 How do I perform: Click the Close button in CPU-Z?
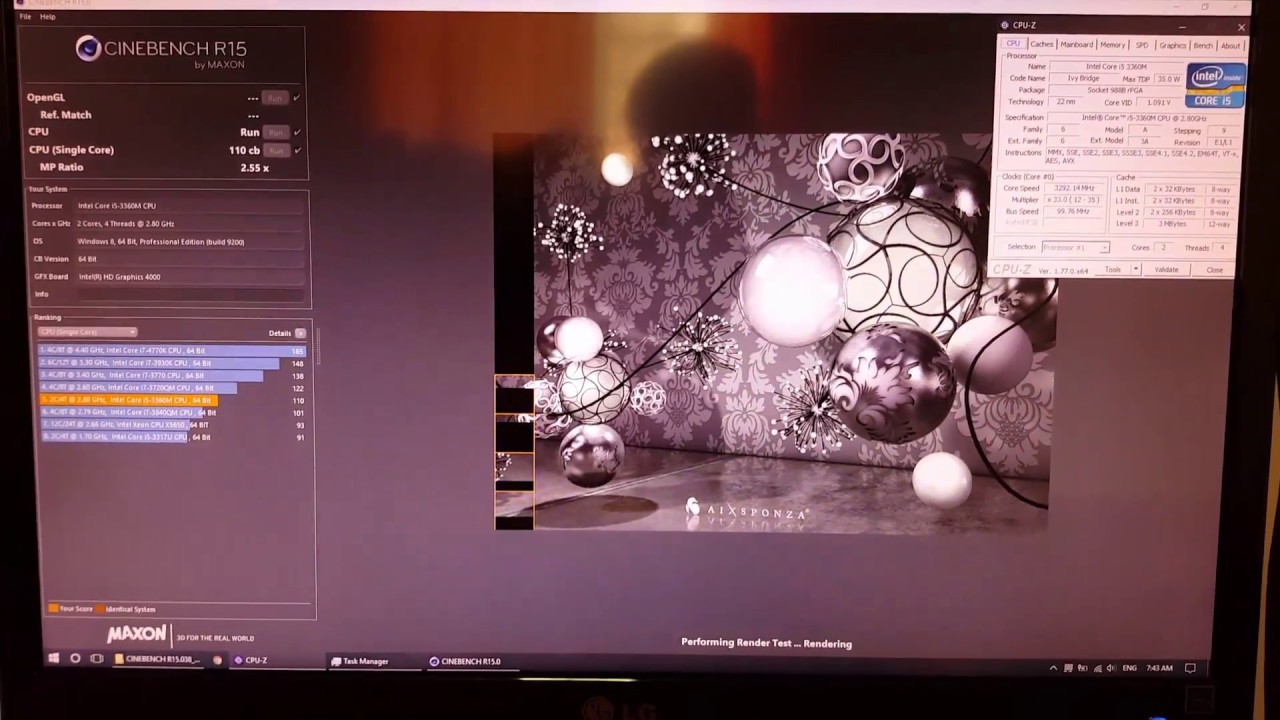(1214, 270)
